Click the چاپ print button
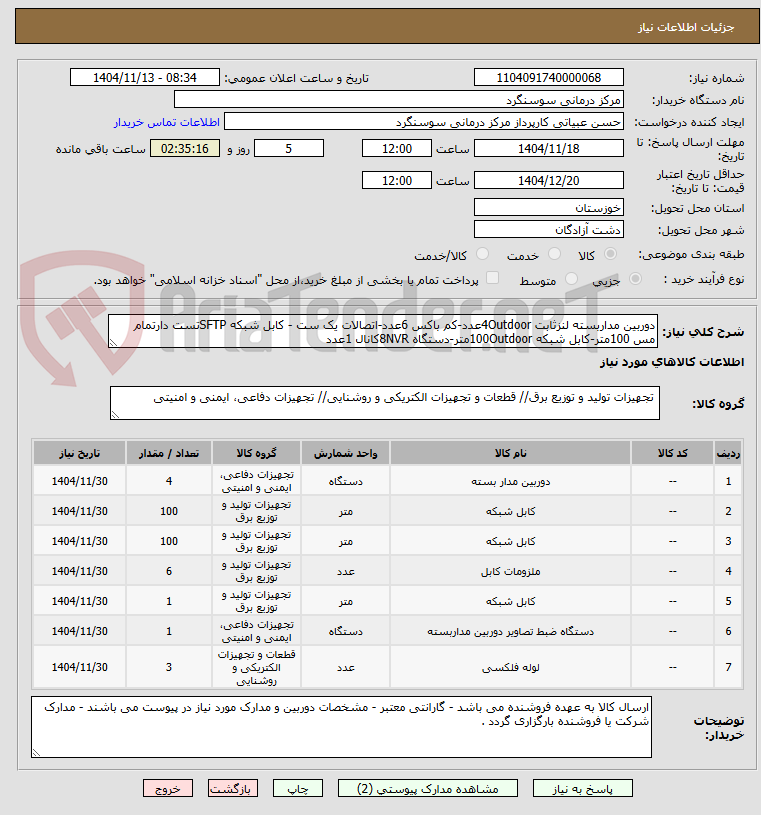761x815 pixels. [x=298, y=788]
